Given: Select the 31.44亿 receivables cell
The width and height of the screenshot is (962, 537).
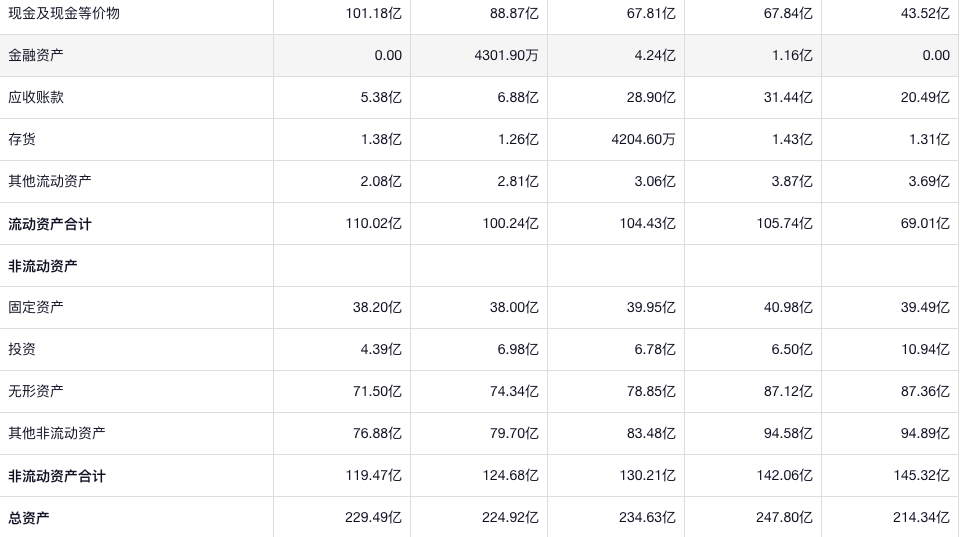Looking at the screenshot, I should (788, 98).
